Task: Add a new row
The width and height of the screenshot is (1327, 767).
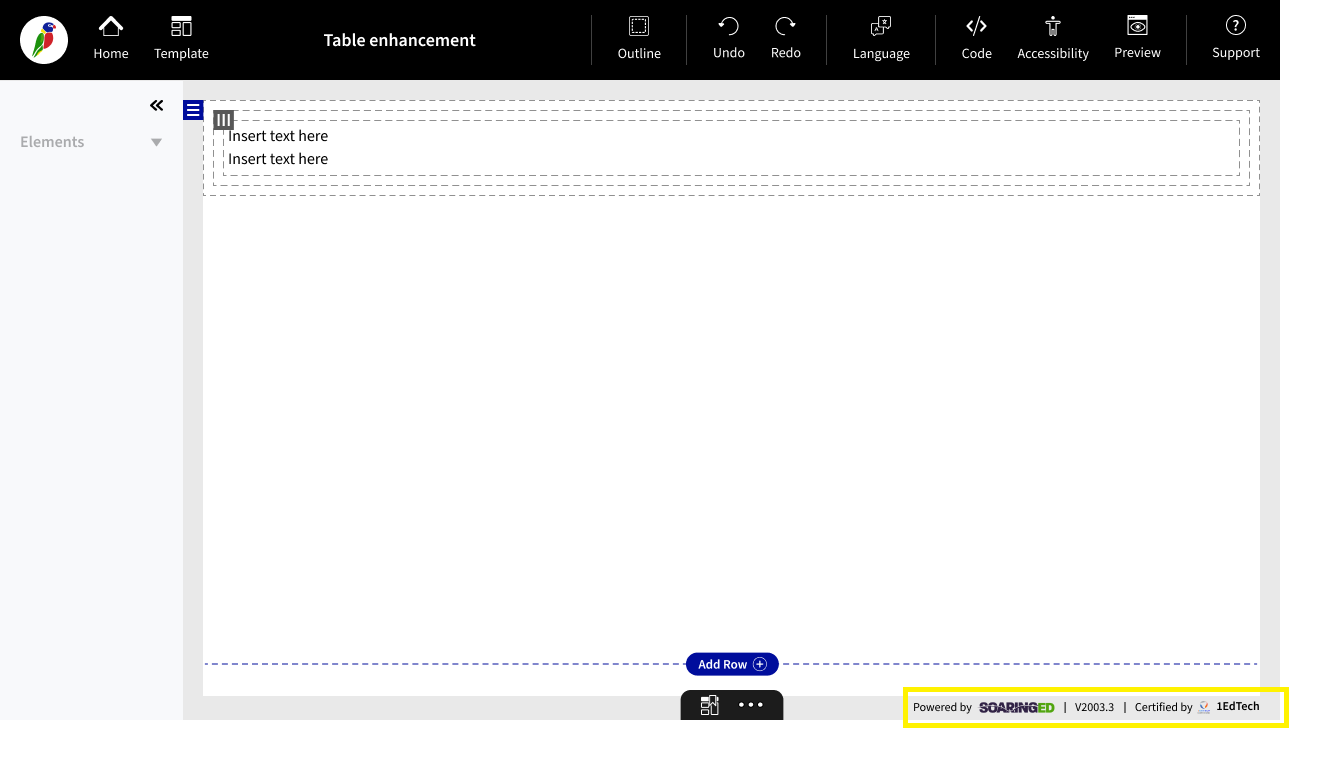Action: click(x=732, y=664)
